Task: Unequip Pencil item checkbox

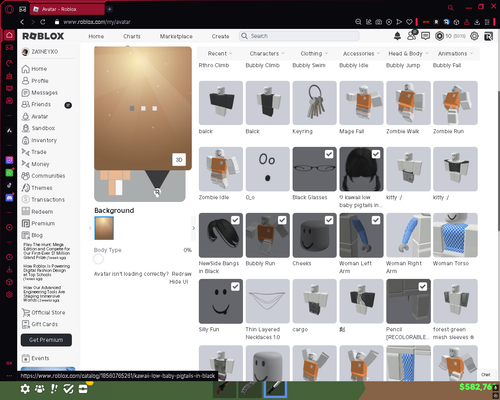Action: [x=423, y=286]
